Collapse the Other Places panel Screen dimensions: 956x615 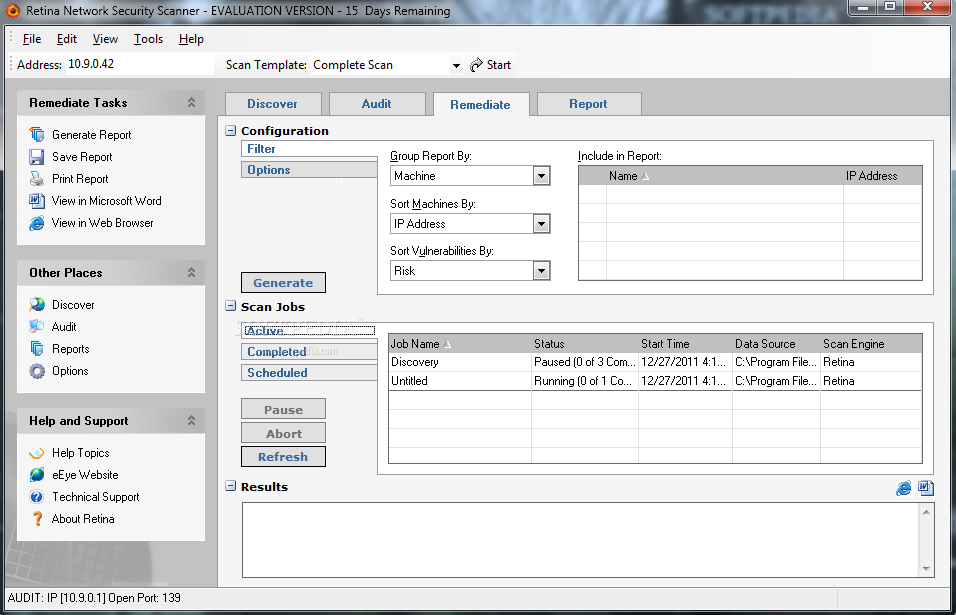[x=191, y=272]
